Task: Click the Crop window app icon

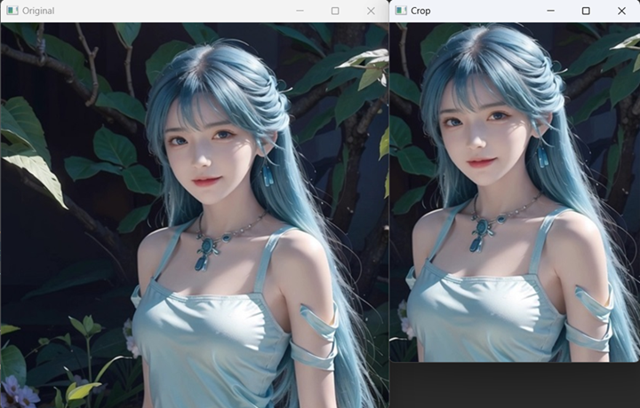Action: [x=401, y=11]
